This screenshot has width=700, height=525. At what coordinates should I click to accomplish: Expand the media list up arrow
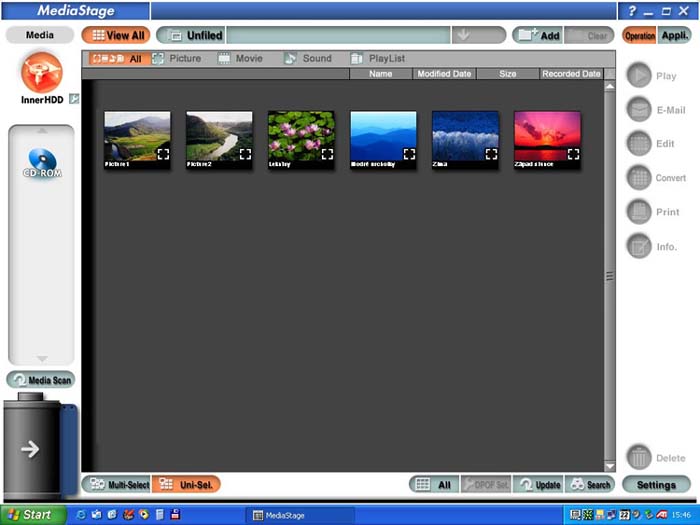point(42,131)
